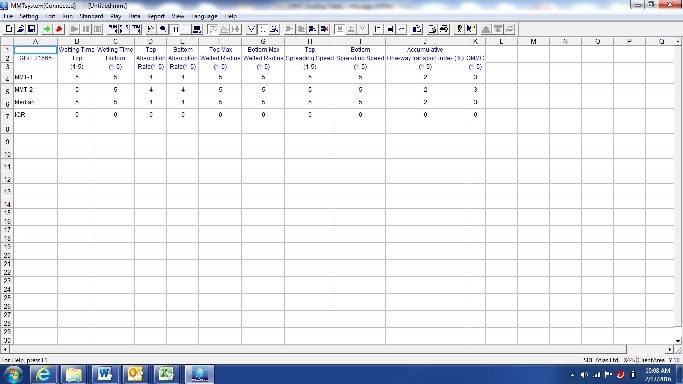Click the Open file folder icon
This screenshot has height=384, width=683.
pyautogui.click(x=20, y=29)
